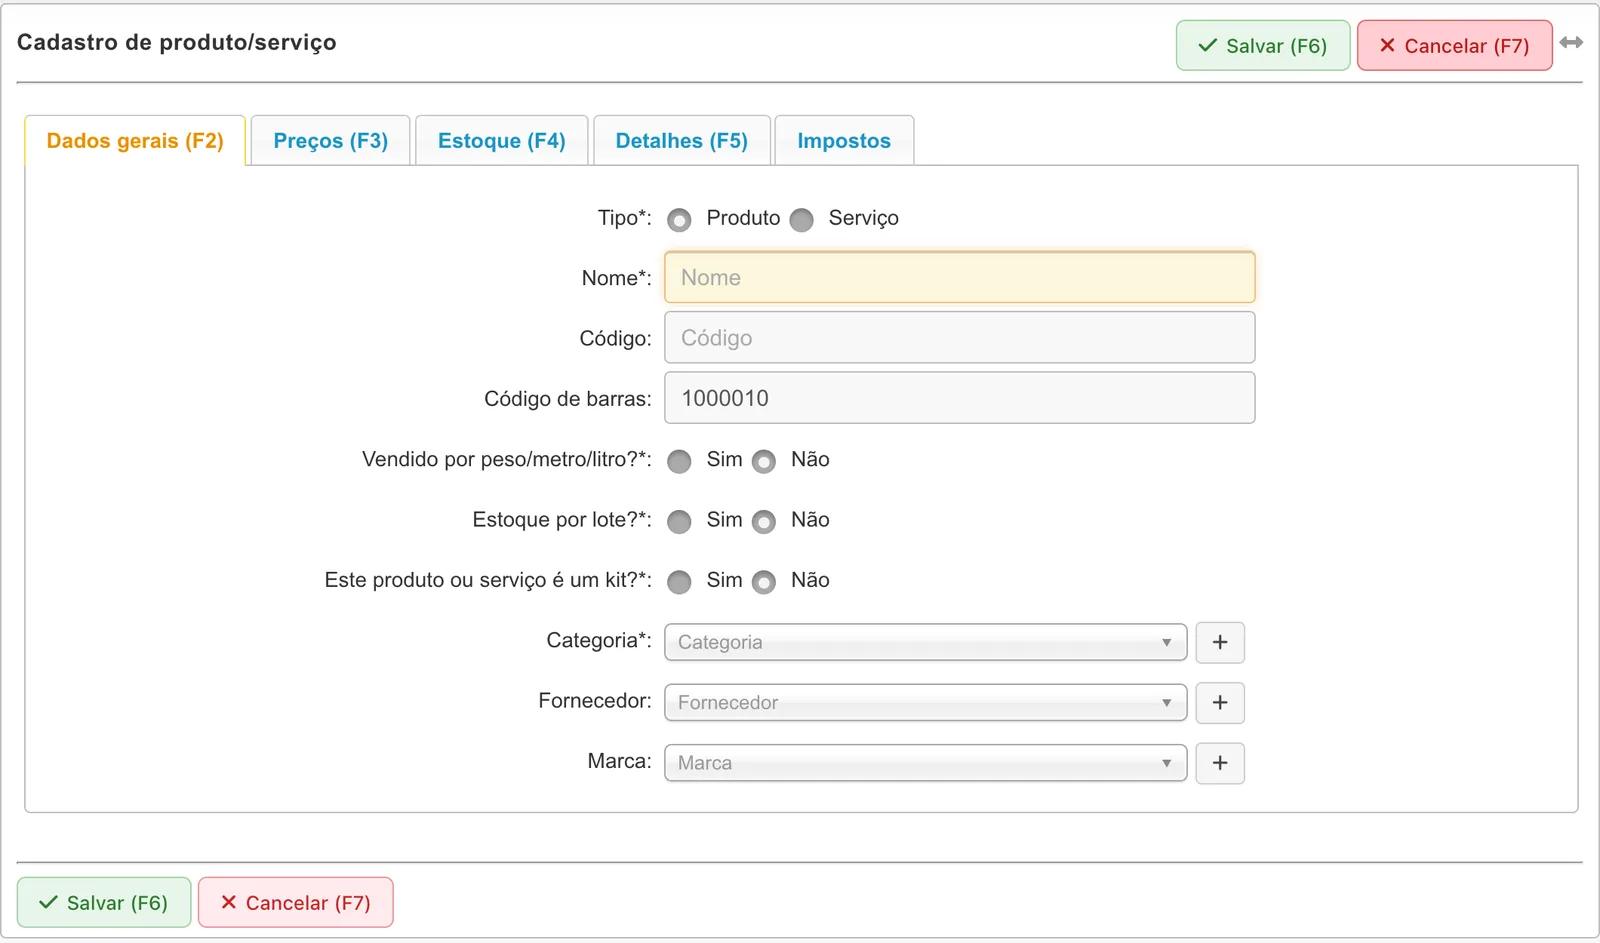The height and width of the screenshot is (943, 1600).
Task: Click the bottom Cancelar (F7) button
Action: 296,903
